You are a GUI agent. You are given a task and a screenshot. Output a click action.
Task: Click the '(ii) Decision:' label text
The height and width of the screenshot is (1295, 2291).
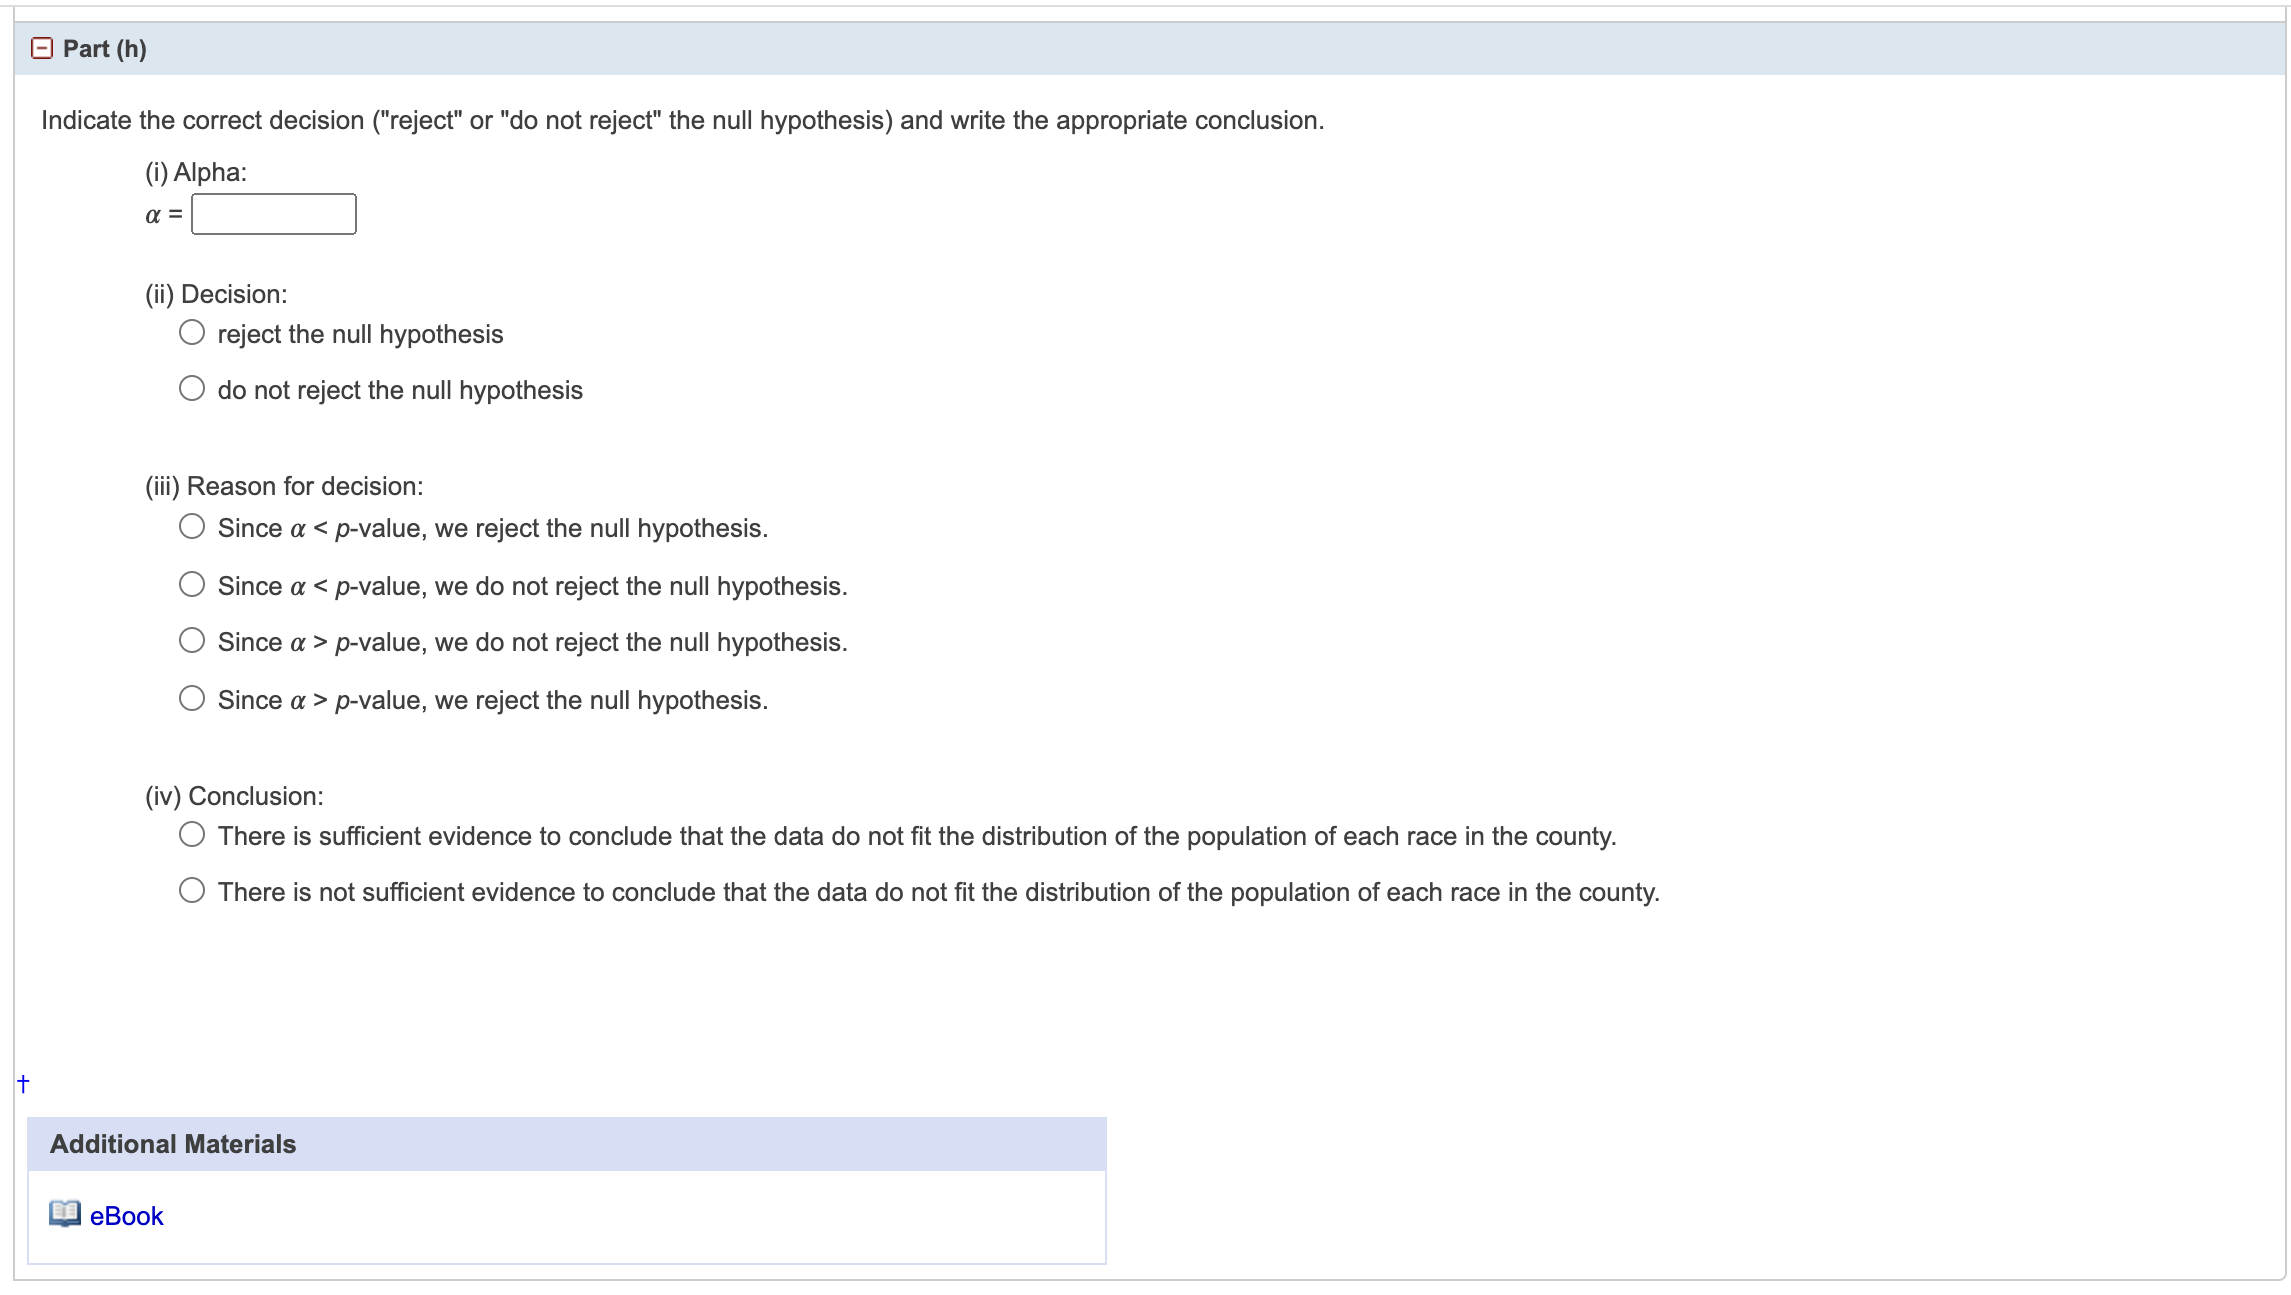tap(216, 293)
